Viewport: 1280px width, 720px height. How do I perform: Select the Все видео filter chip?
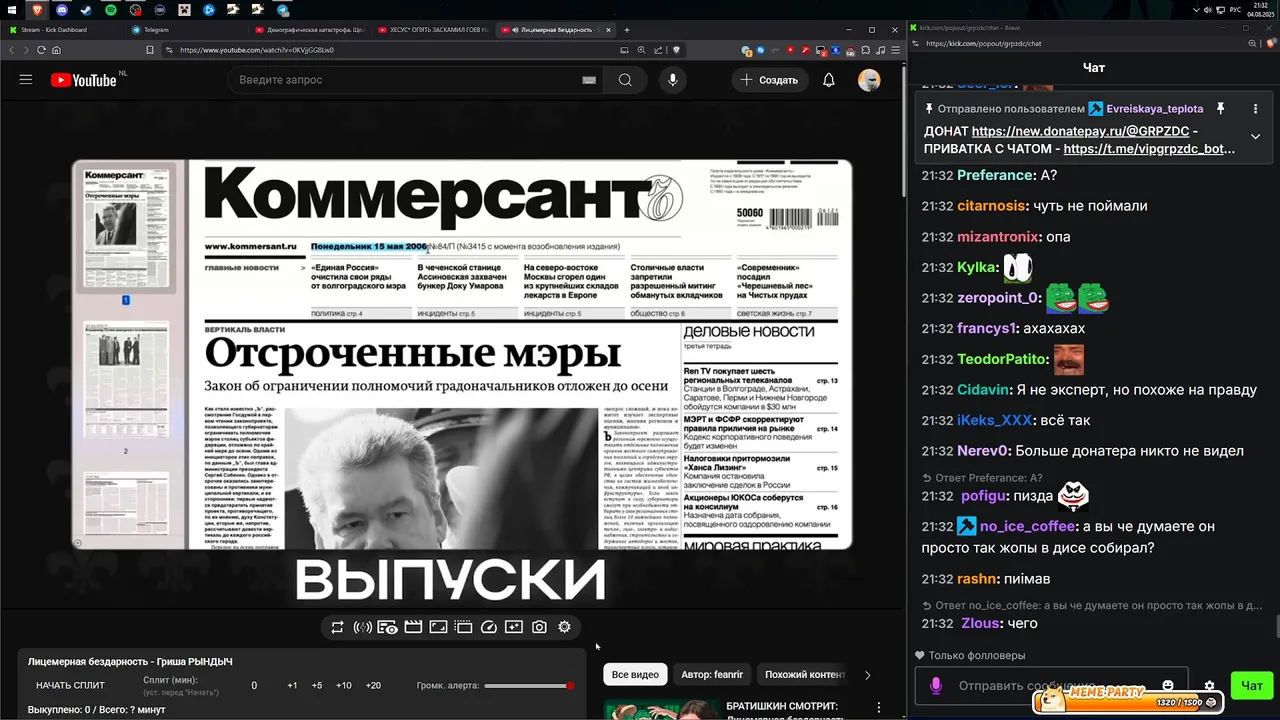coord(635,675)
